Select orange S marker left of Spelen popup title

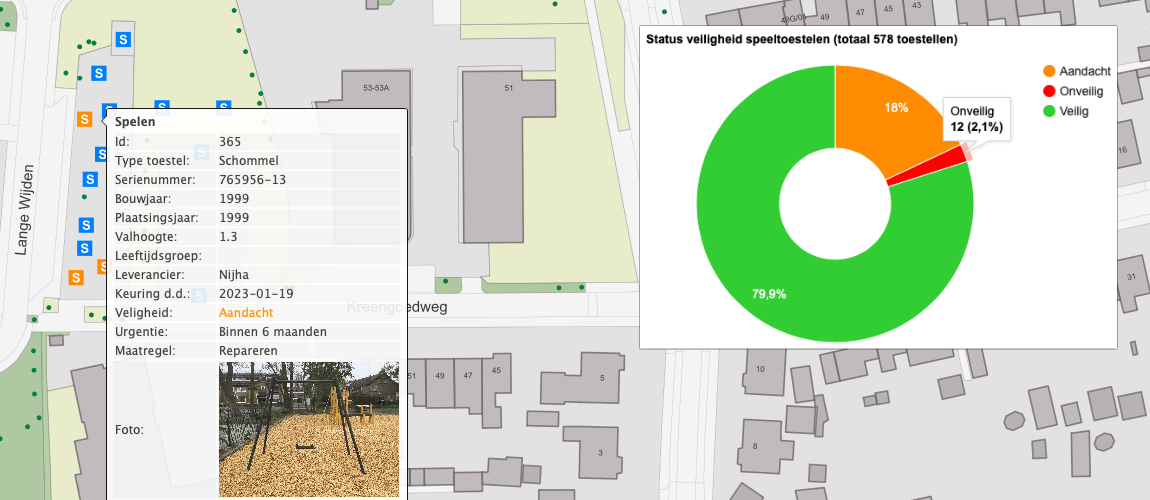[85, 118]
